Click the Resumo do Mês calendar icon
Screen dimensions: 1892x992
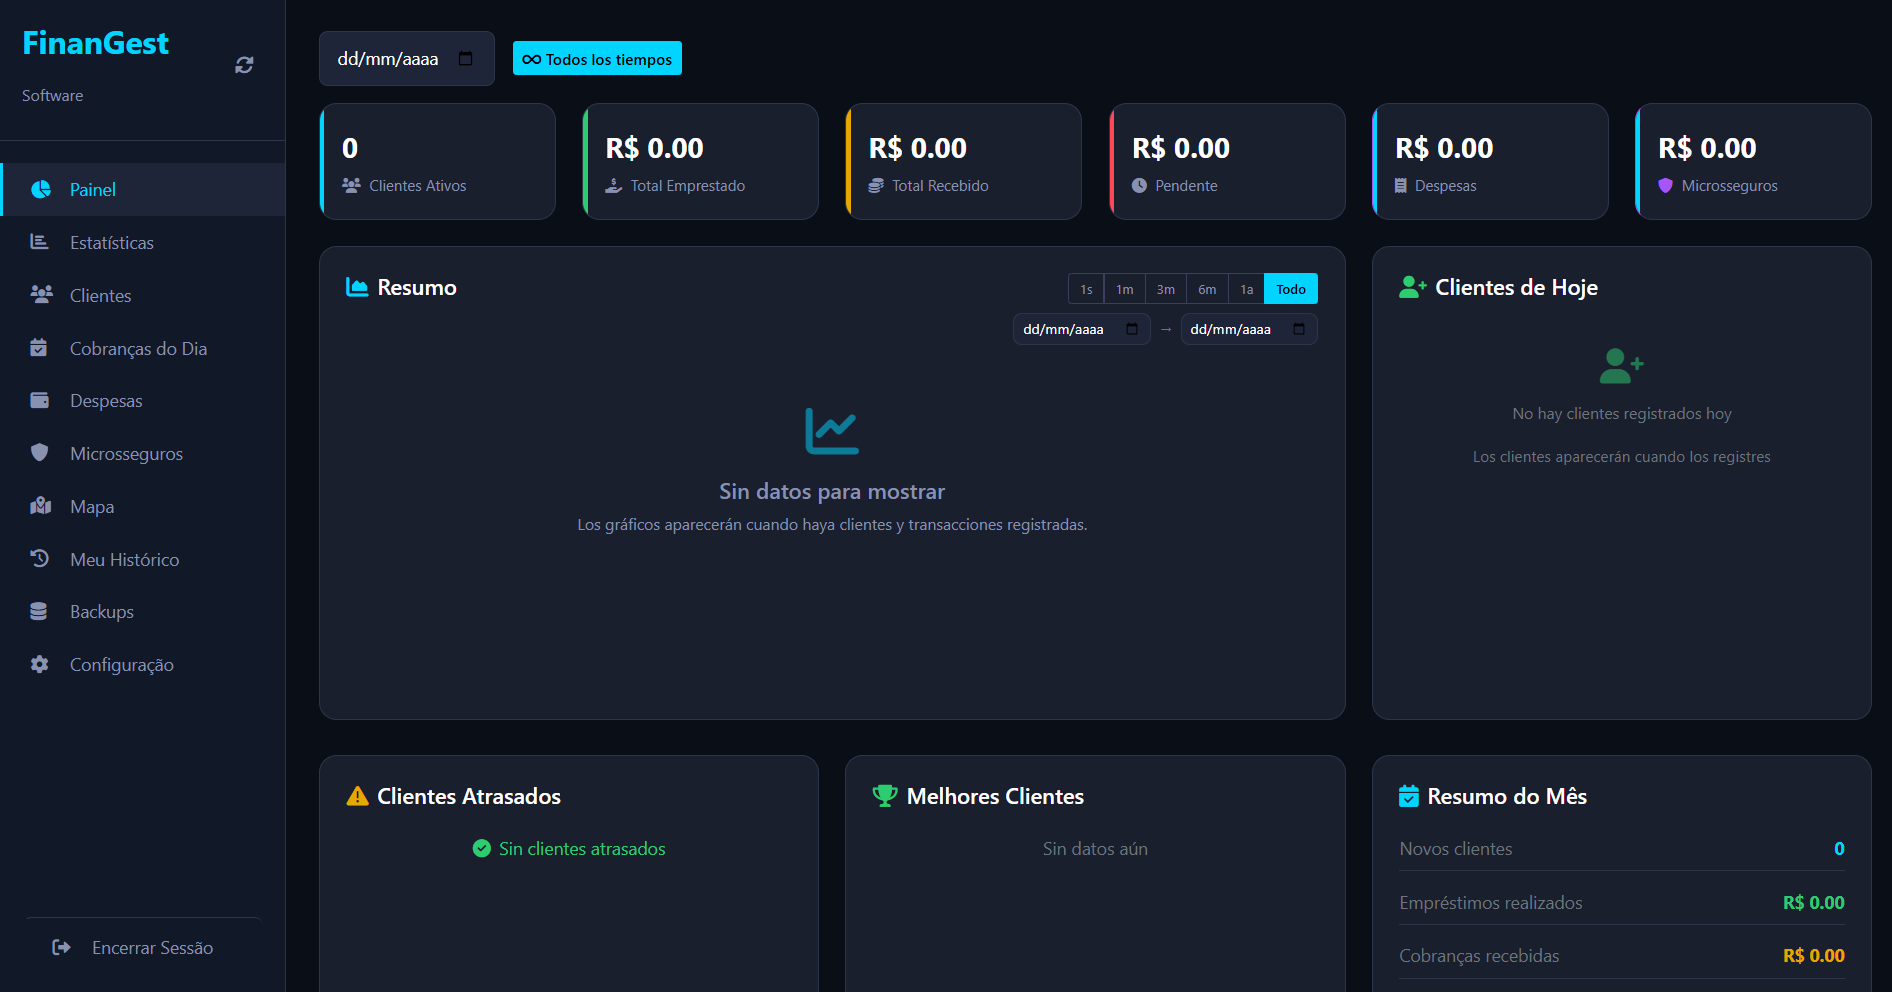pos(1409,796)
